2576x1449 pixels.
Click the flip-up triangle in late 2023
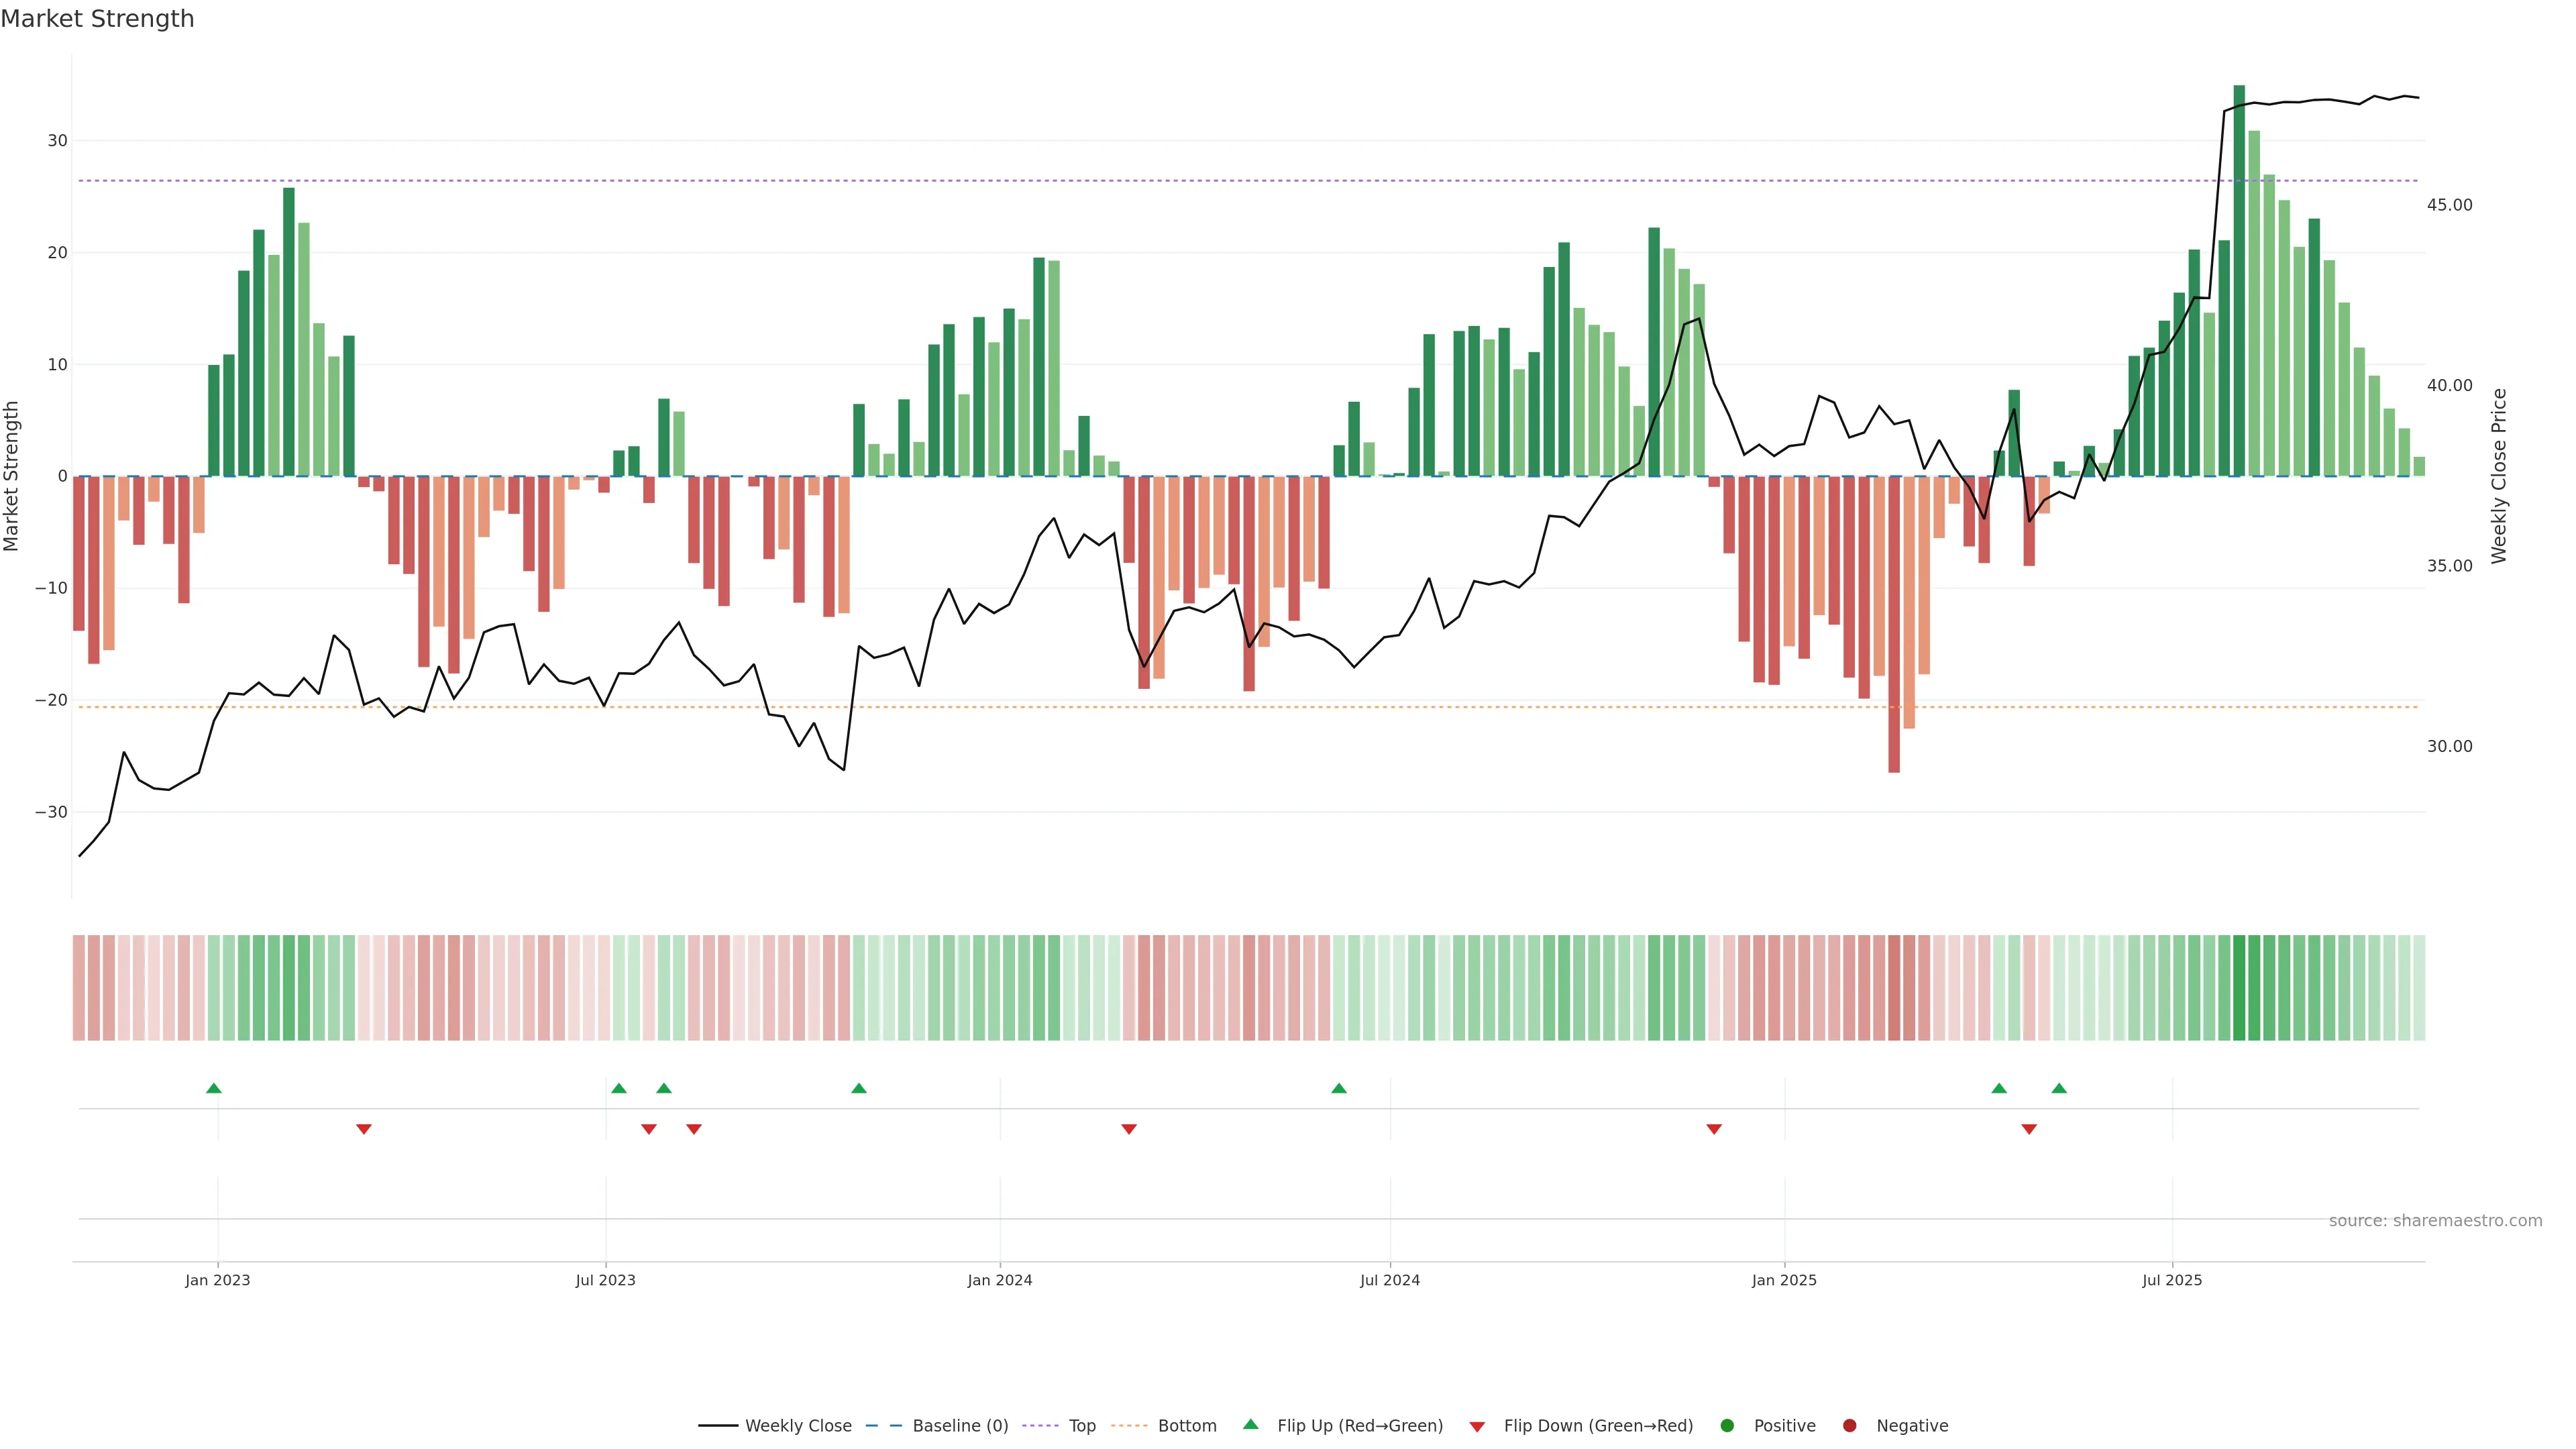859,1088
